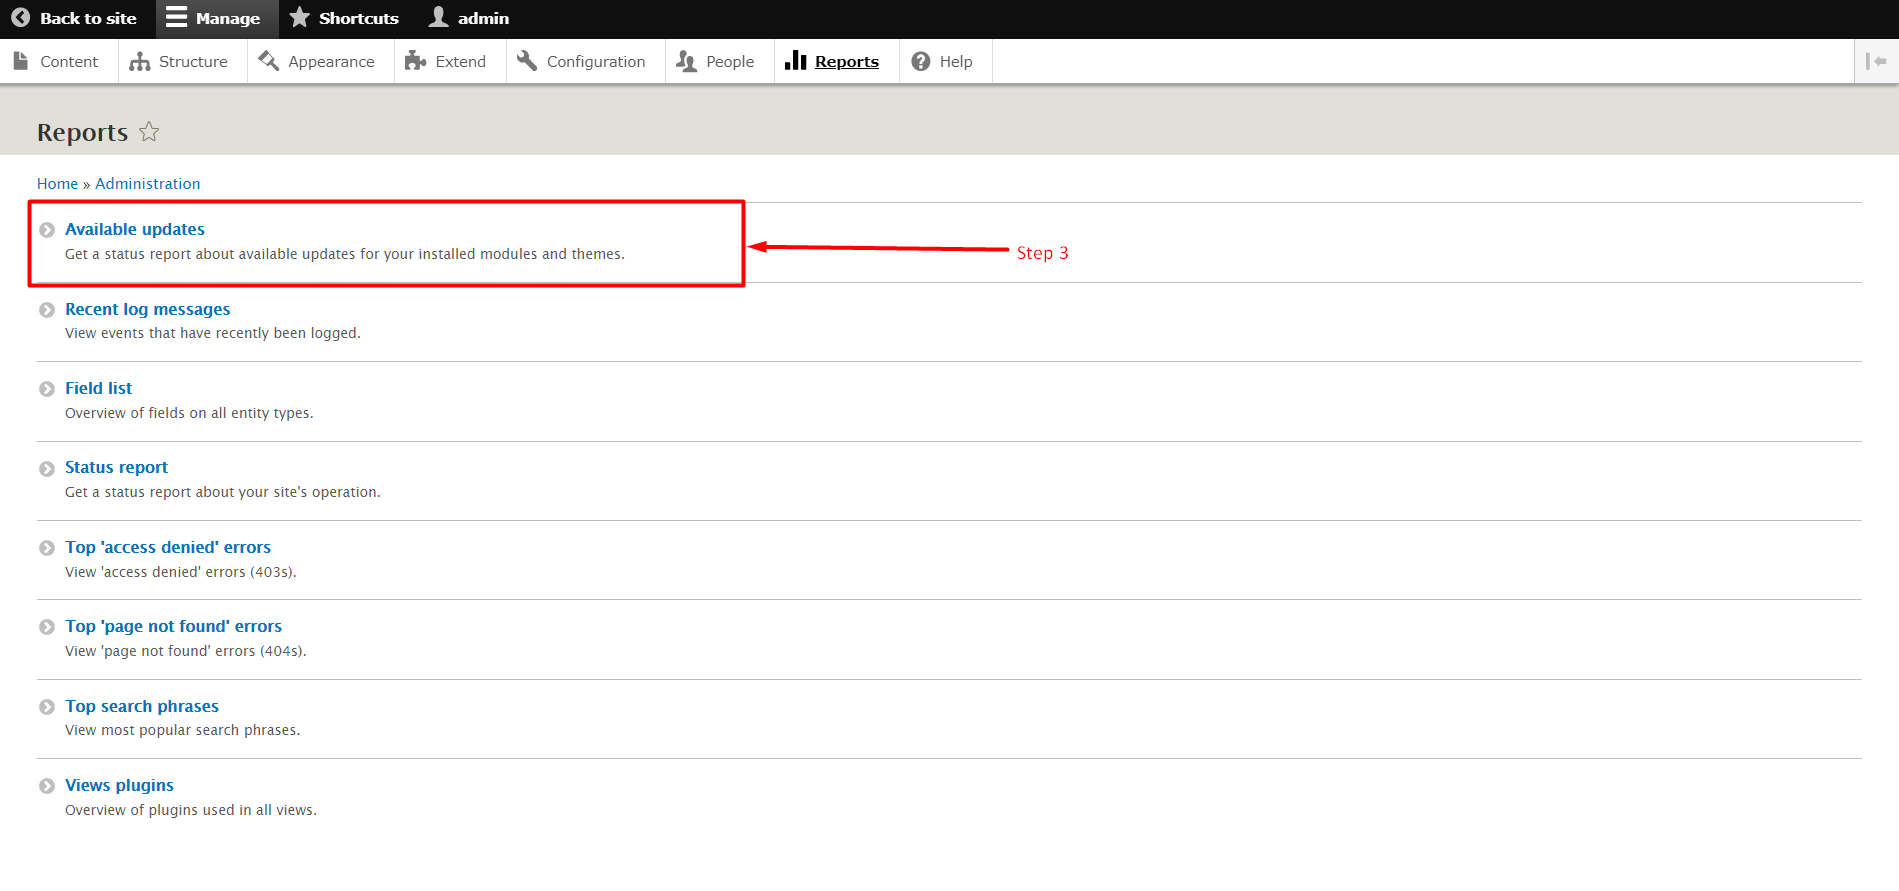Open Recent log messages report

click(148, 309)
